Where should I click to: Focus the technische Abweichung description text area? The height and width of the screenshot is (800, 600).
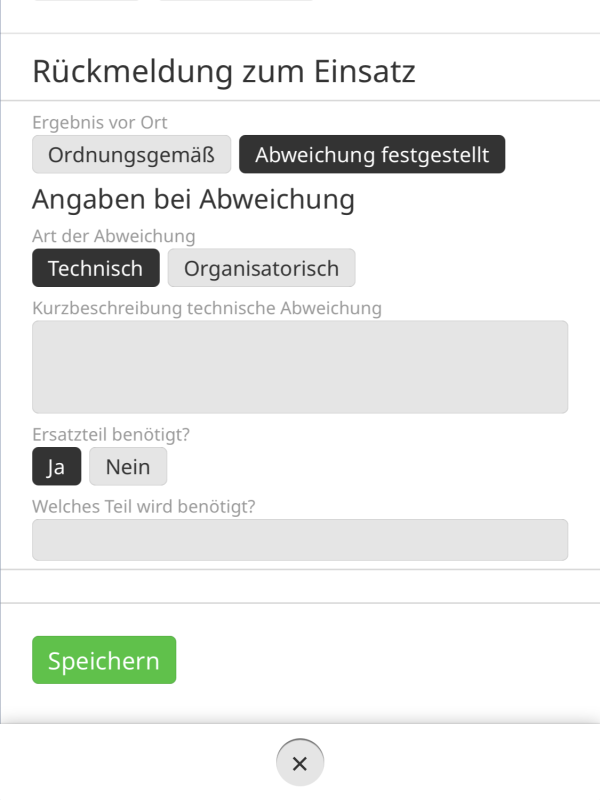click(300, 366)
